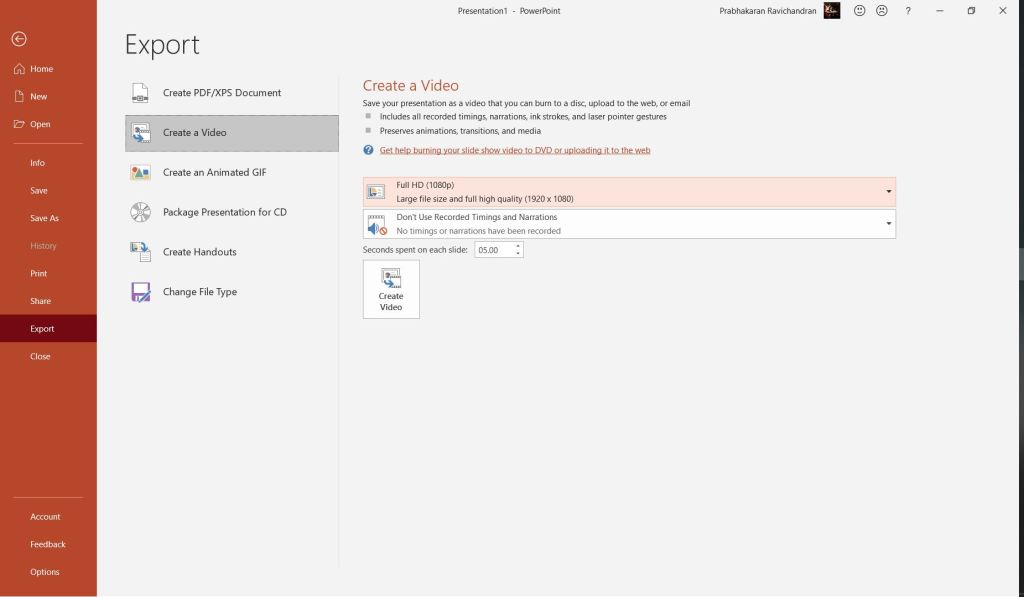Expand the Full HD (1080p) quality dropdown

click(x=888, y=191)
